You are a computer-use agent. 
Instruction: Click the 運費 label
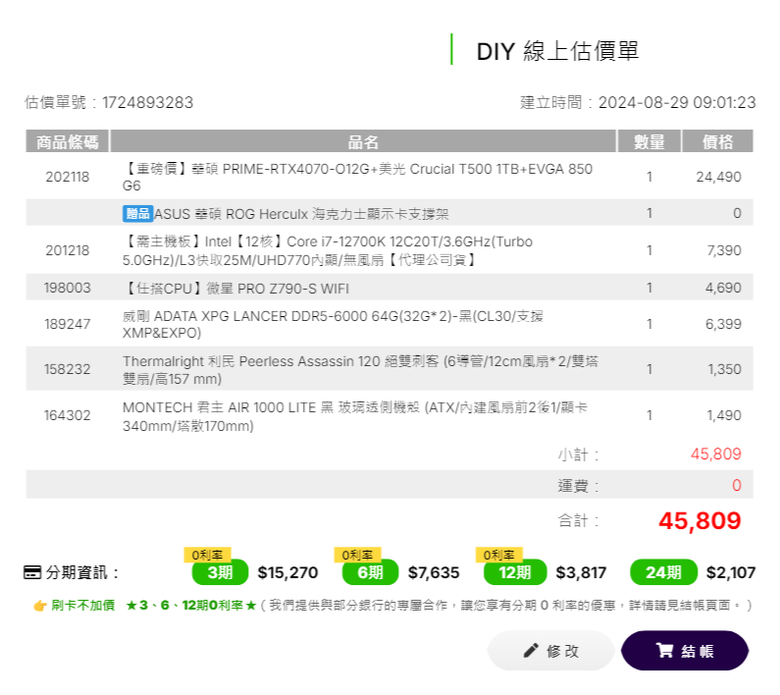[578, 486]
